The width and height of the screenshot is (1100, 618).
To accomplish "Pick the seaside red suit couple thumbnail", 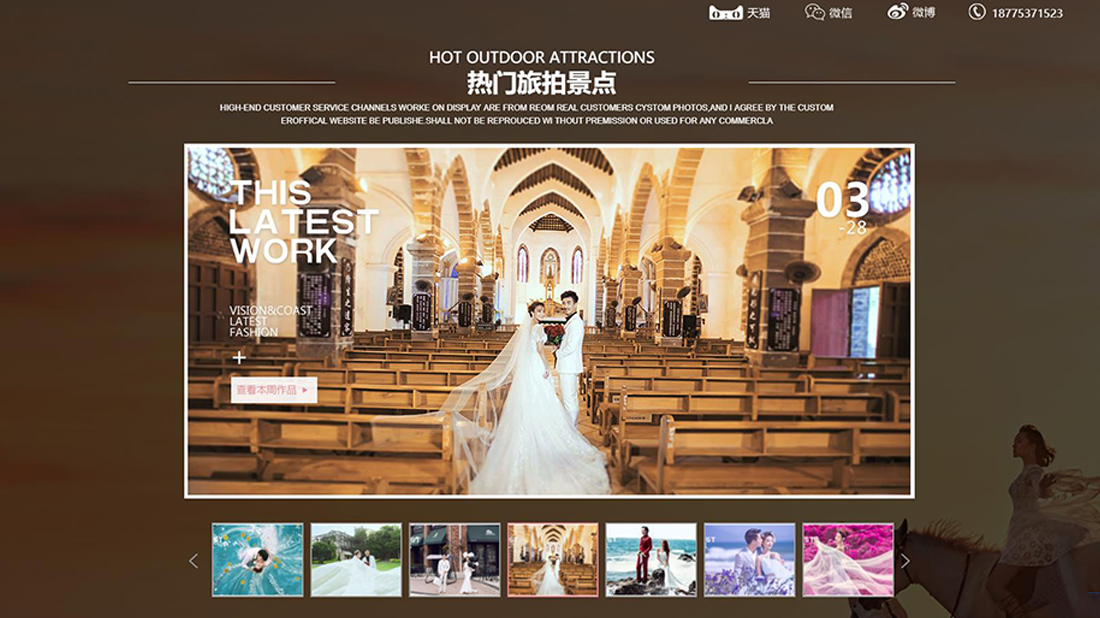I will pyautogui.click(x=651, y=560).
